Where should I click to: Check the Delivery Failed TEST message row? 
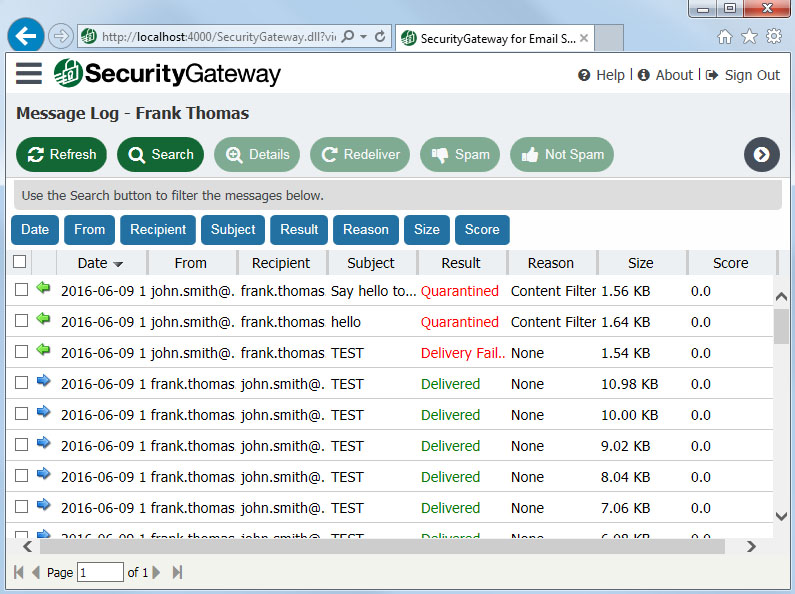(21, 352)
